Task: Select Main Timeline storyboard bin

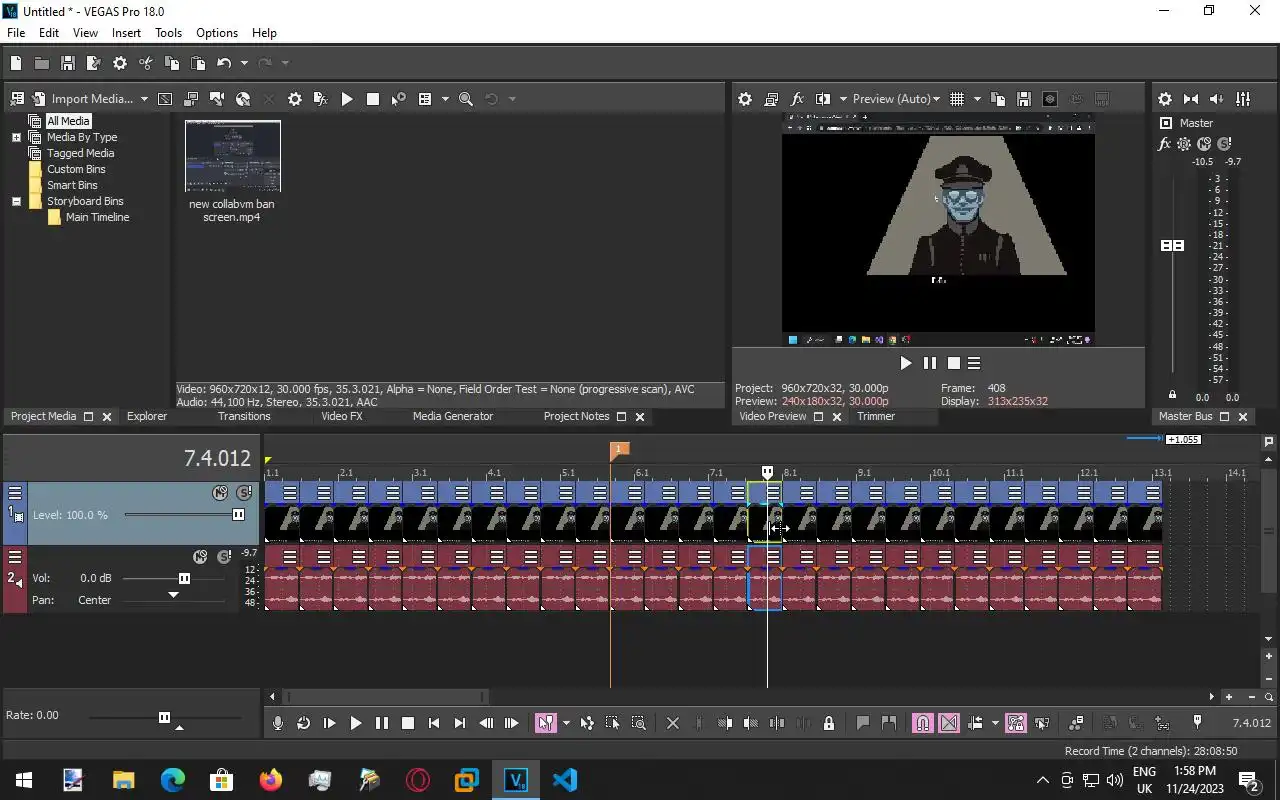Action: point(97,217)
